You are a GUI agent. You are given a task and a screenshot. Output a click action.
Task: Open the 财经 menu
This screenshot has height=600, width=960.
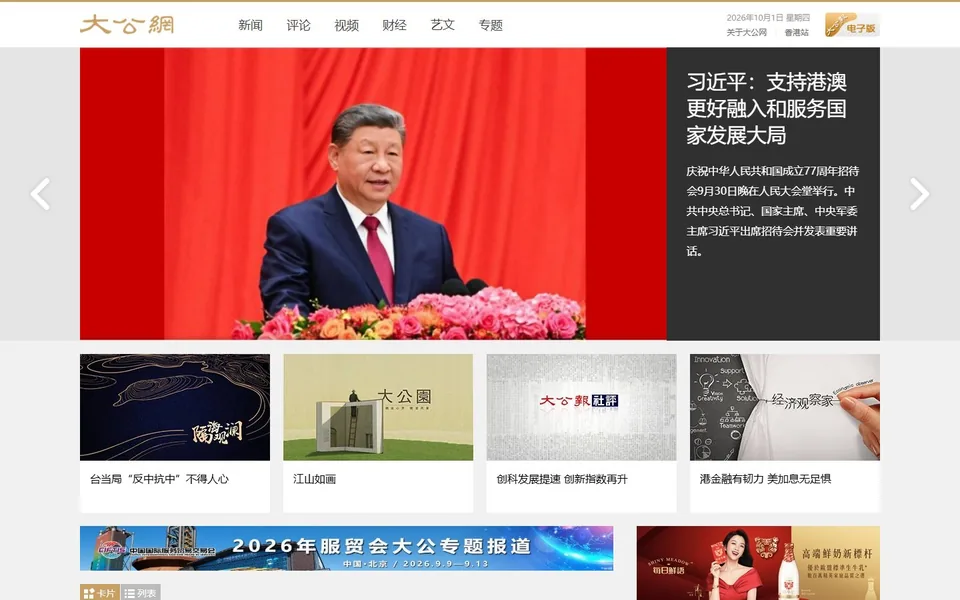(394, 25)
